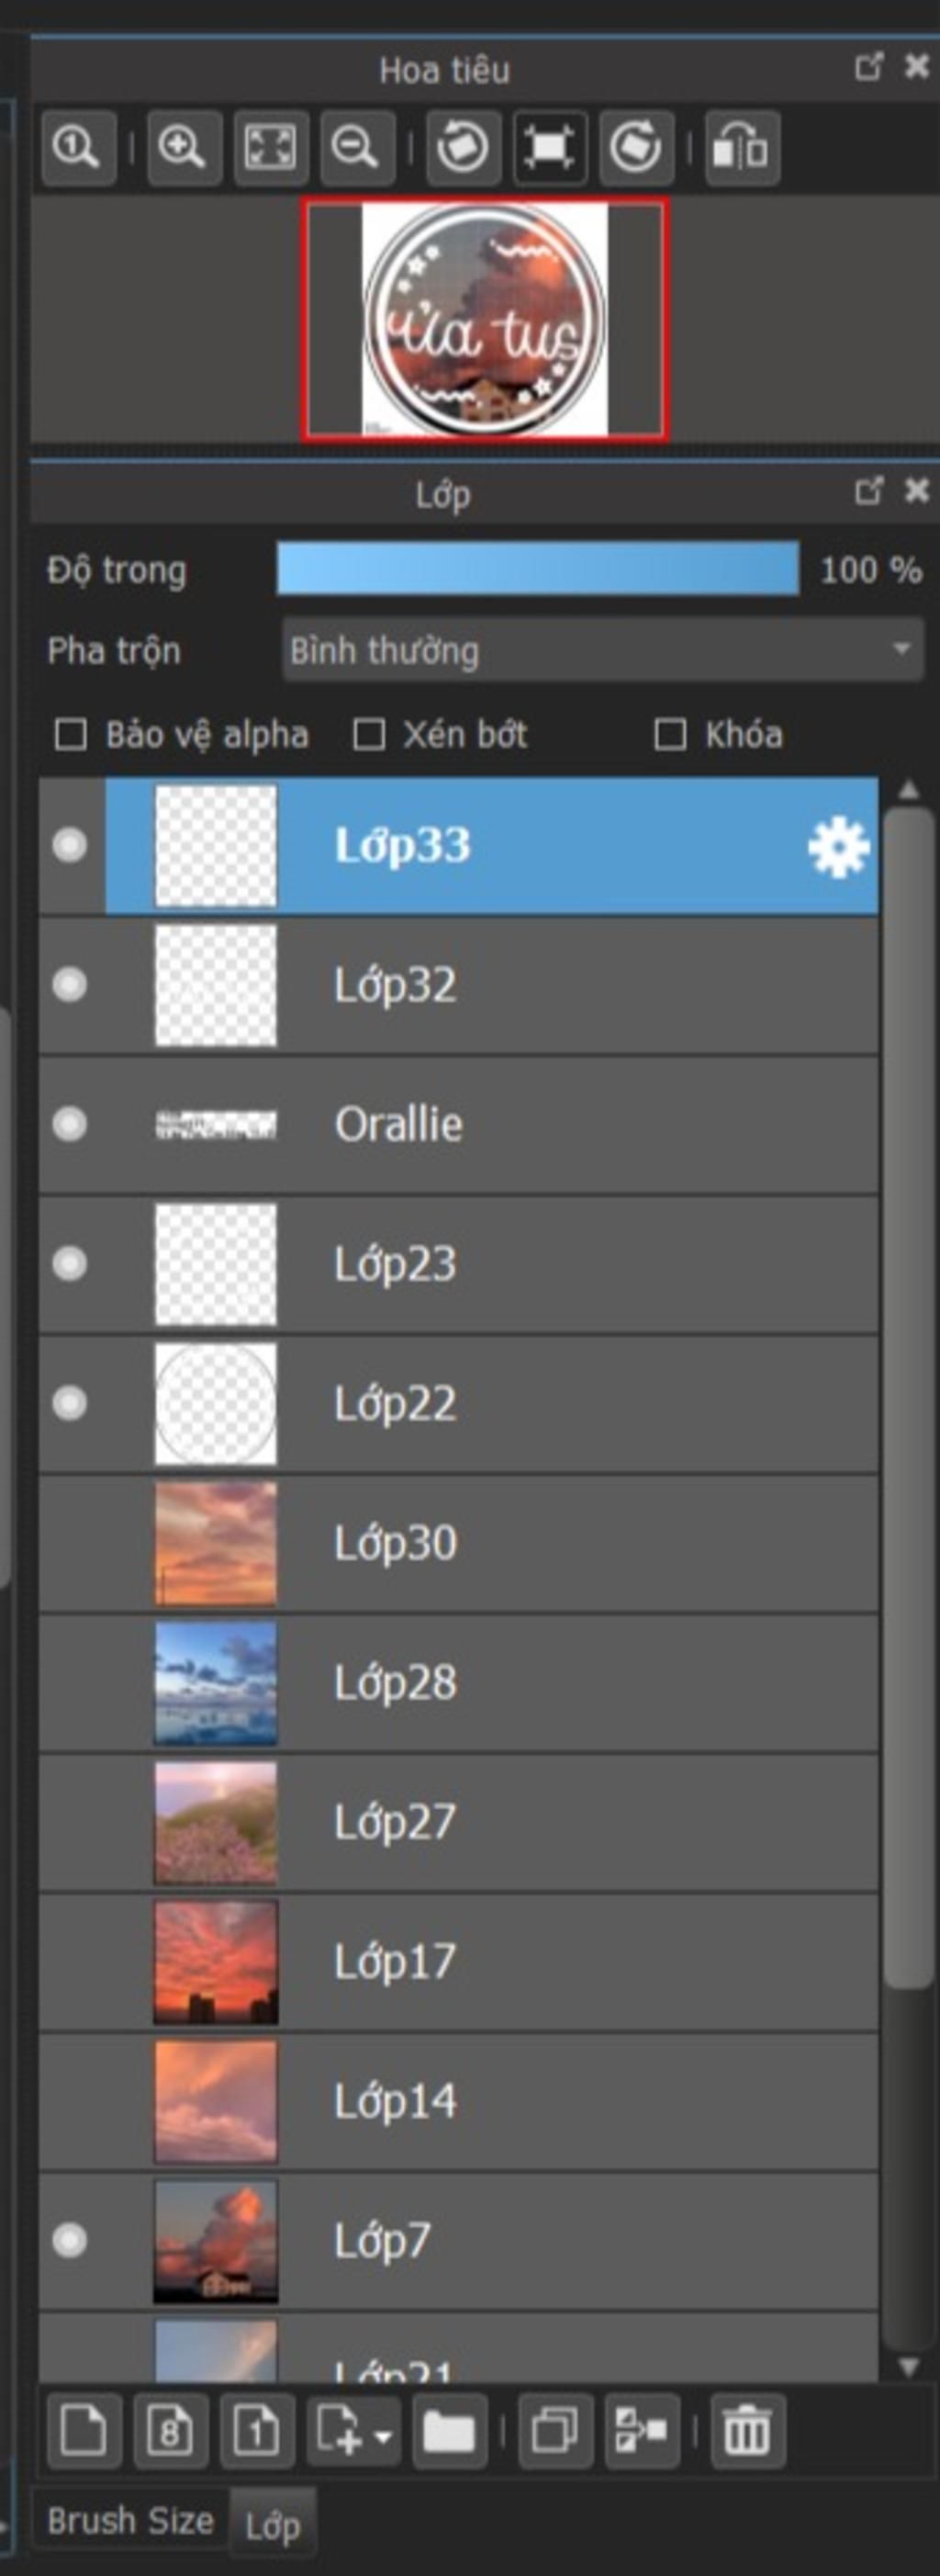This screenshot has width=940, height=2576.
Task: Enable the Bảo vệ alpha checkbox
Action: tap(70, 735)
